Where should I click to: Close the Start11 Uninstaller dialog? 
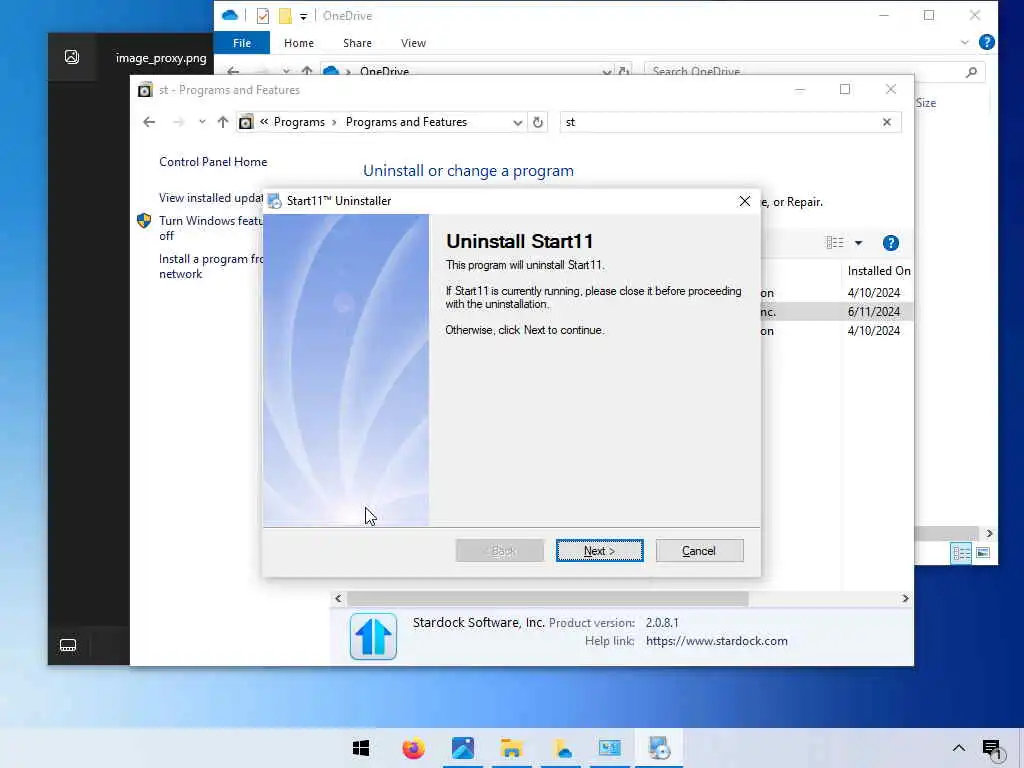(744, 201)
